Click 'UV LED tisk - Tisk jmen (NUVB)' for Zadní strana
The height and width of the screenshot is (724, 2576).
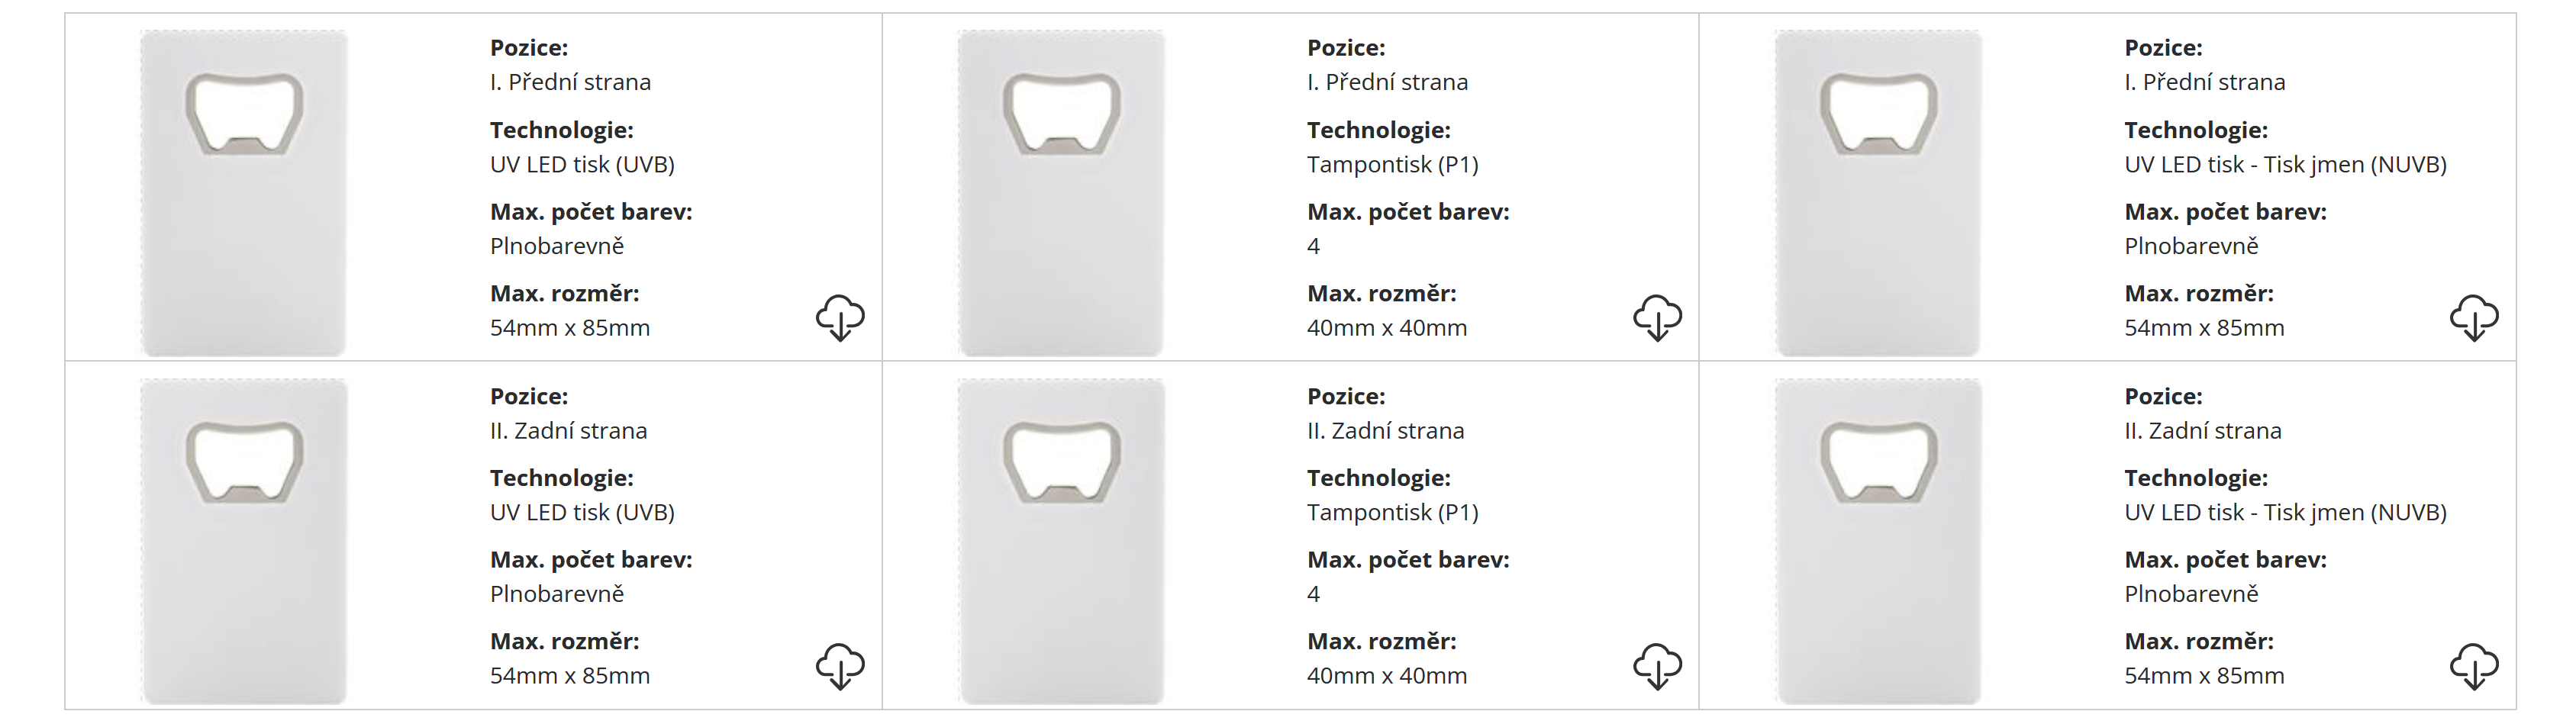2285,513
